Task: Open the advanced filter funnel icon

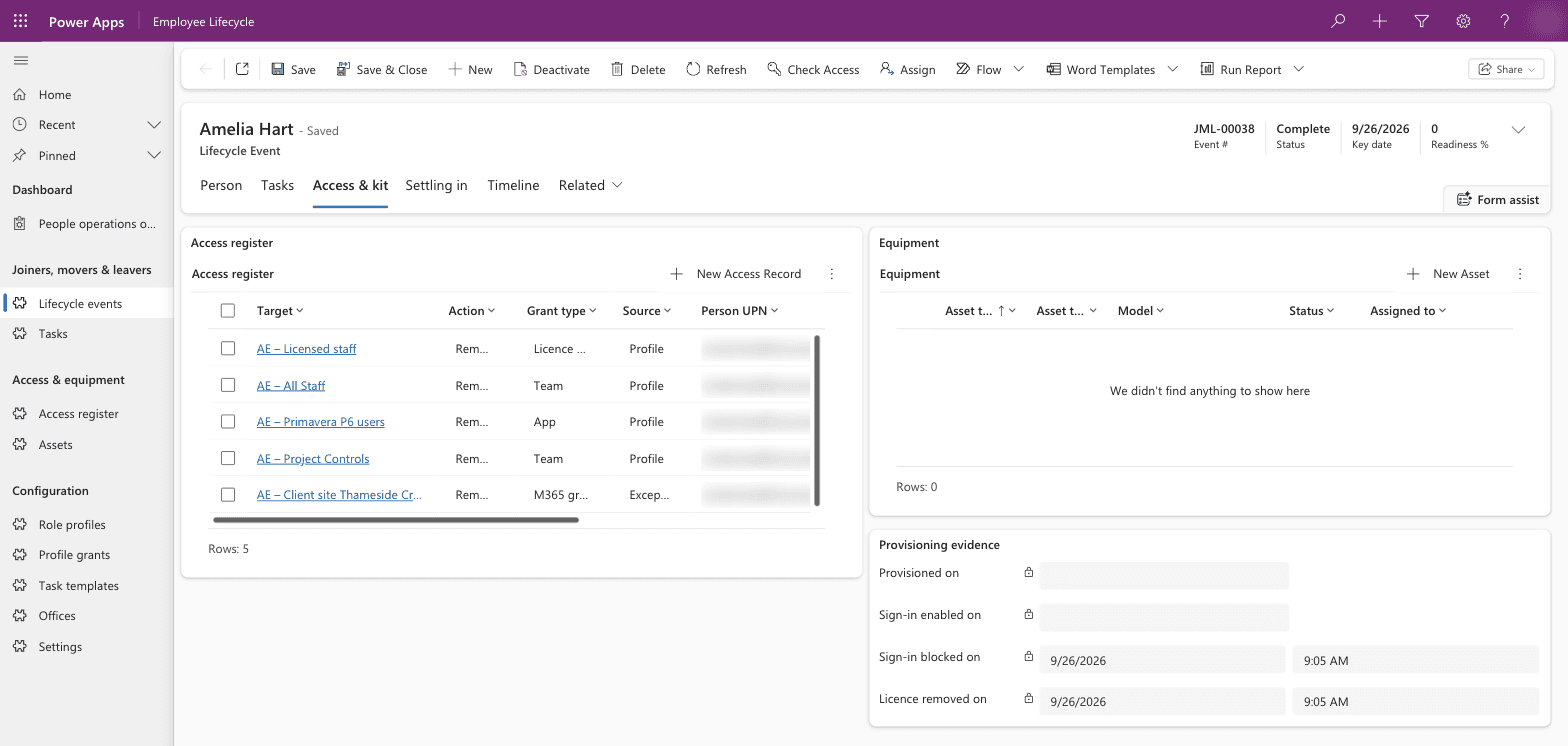Action: (x=1422, y=21)
